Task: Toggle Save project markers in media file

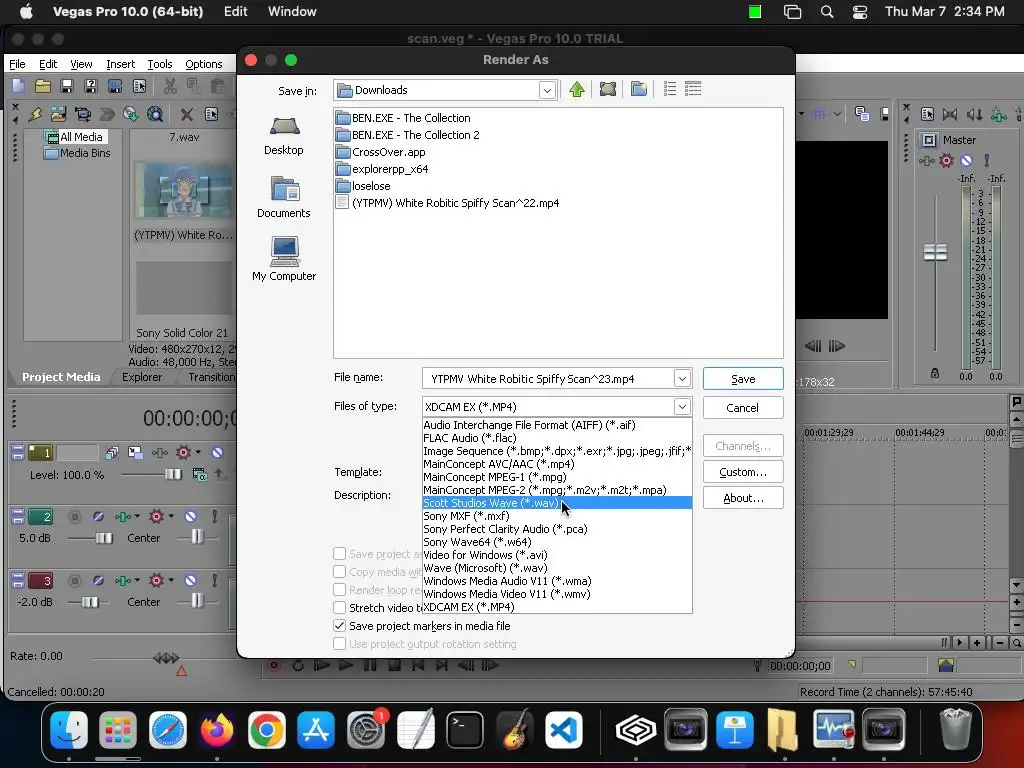Action: pyautogui.click(x=340, y=626)
